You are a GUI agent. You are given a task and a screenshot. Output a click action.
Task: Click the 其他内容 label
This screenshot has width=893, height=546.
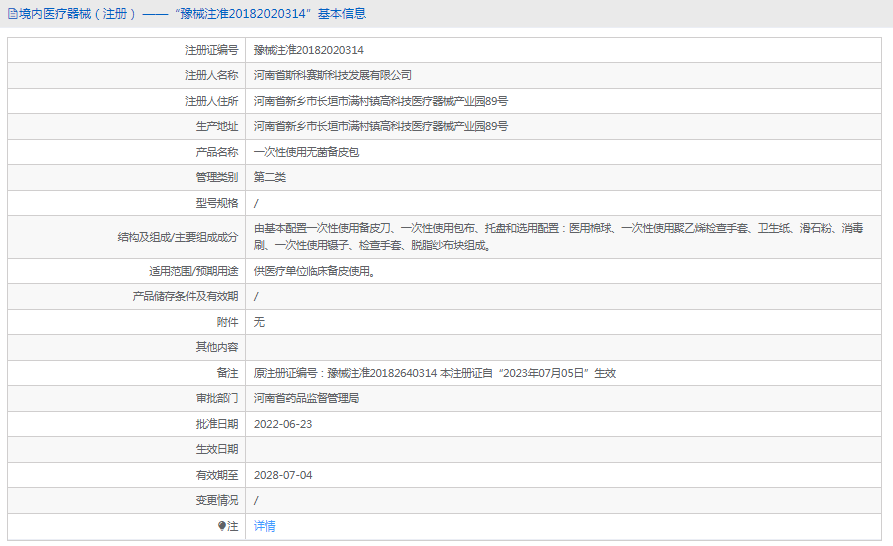tap(216, 347)
